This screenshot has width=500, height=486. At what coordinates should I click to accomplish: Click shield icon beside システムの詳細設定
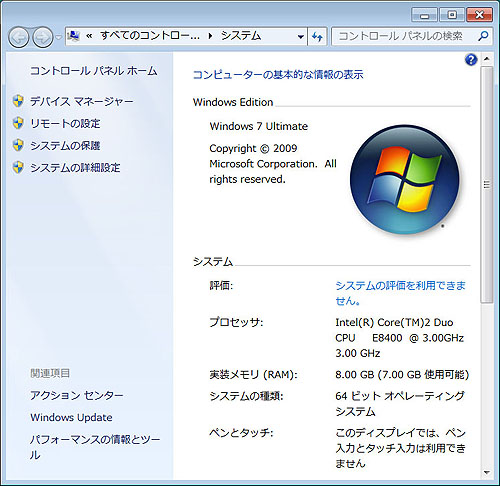tap(18, 167)
